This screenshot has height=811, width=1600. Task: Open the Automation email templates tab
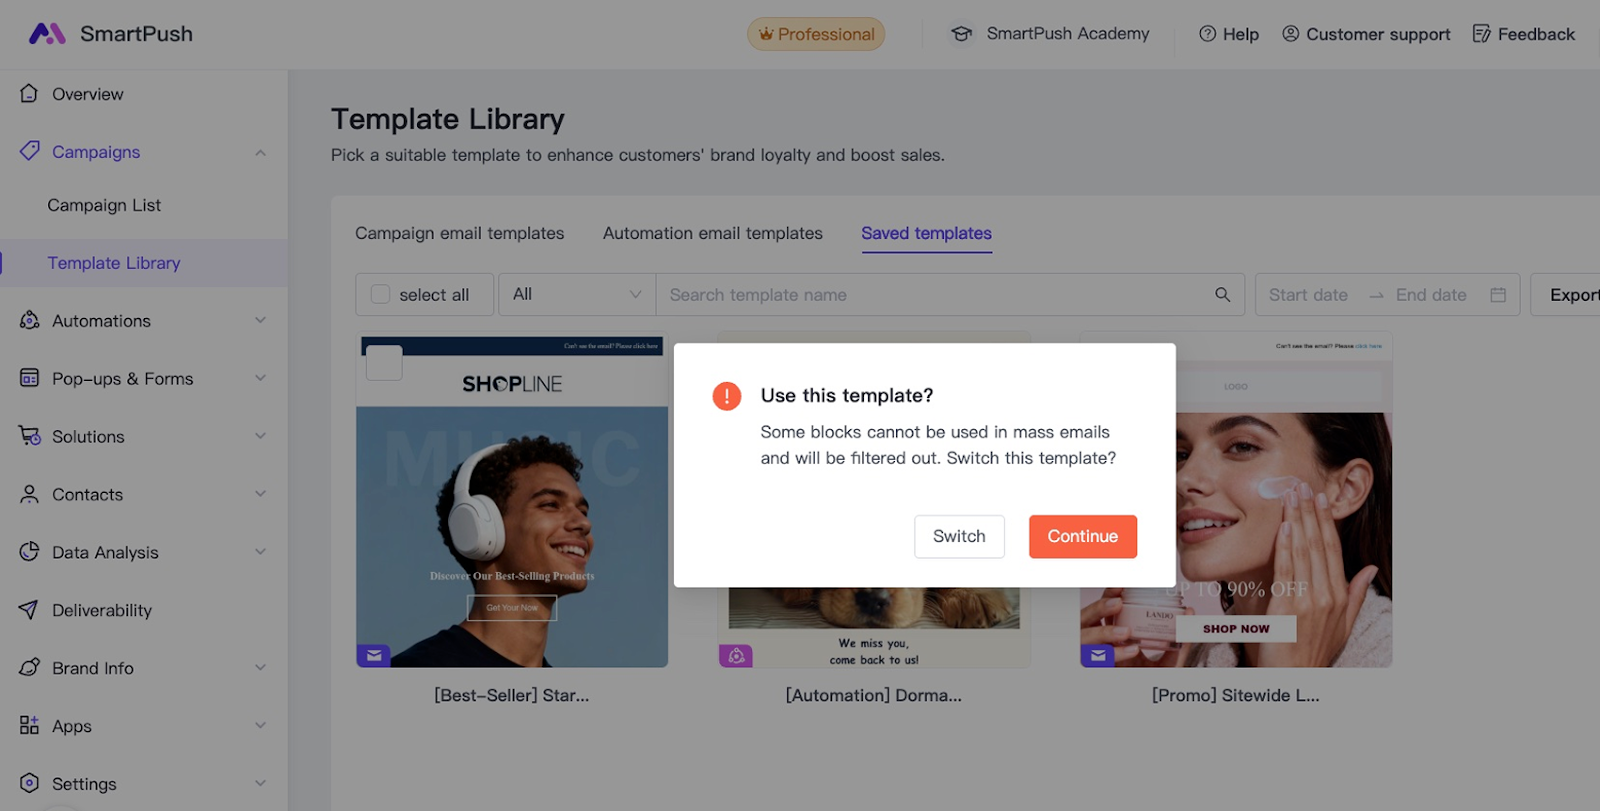[x=712, y=233]
